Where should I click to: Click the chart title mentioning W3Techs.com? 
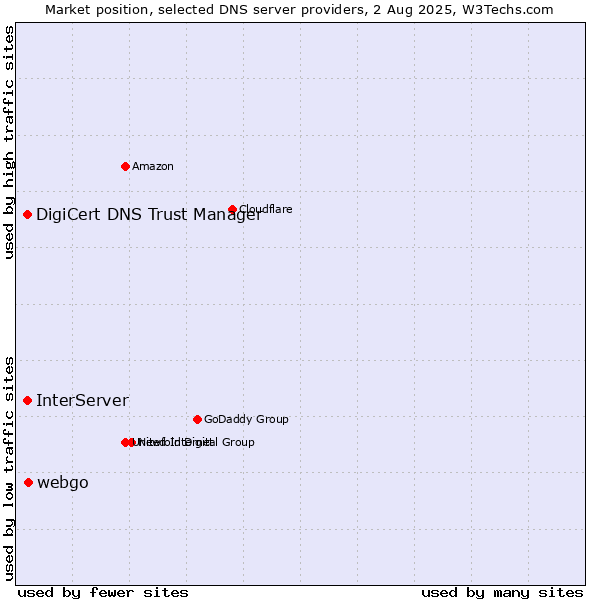[299, 10]
